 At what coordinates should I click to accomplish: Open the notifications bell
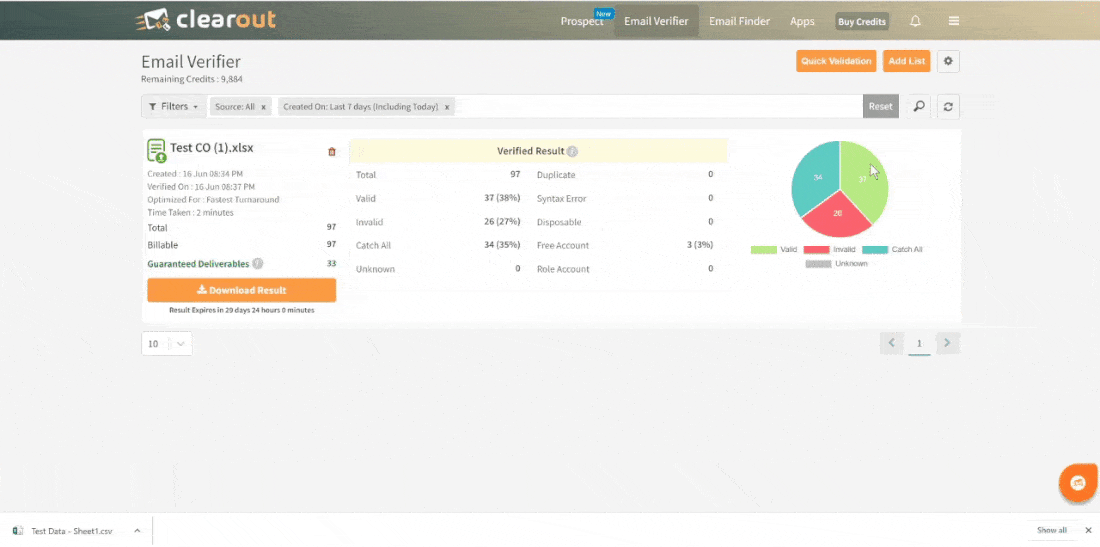(916, 21)
